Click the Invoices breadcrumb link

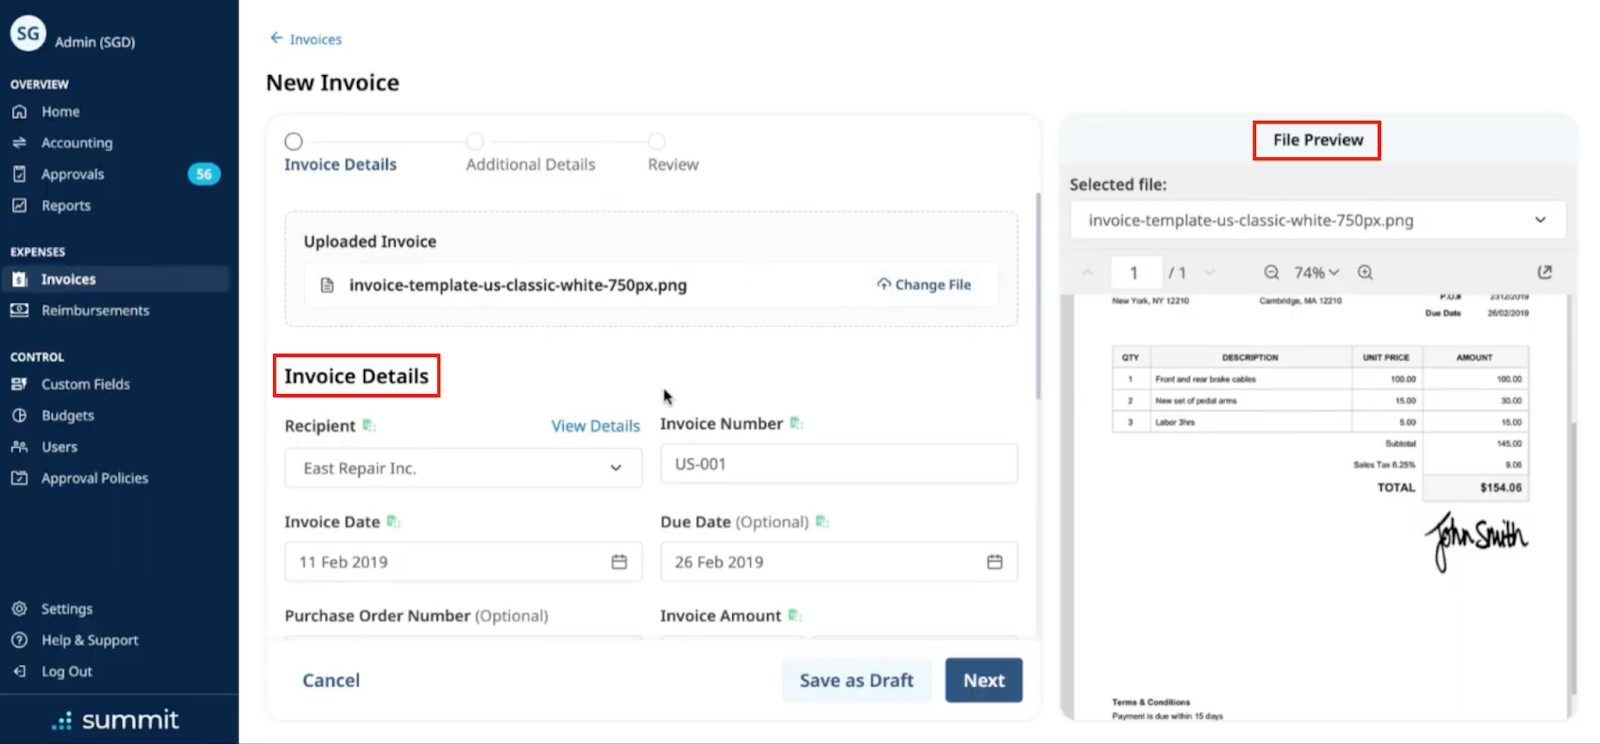click(316, 39)
